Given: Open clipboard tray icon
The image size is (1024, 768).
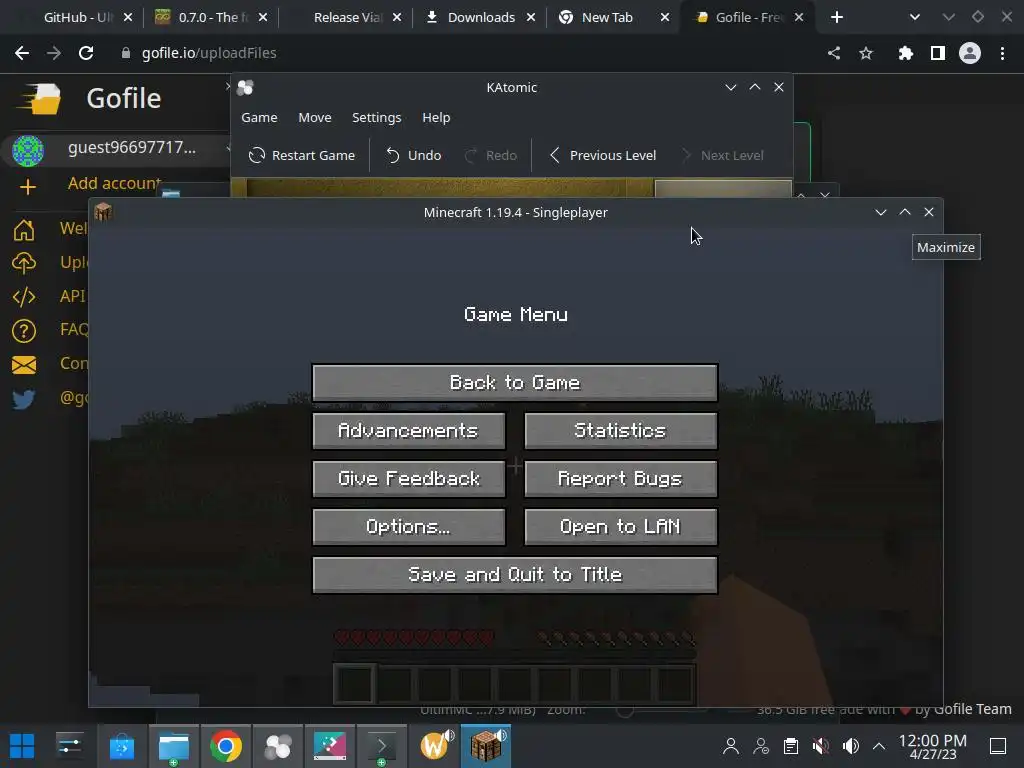Looking at the screenshot, I should tap(791, 746).
